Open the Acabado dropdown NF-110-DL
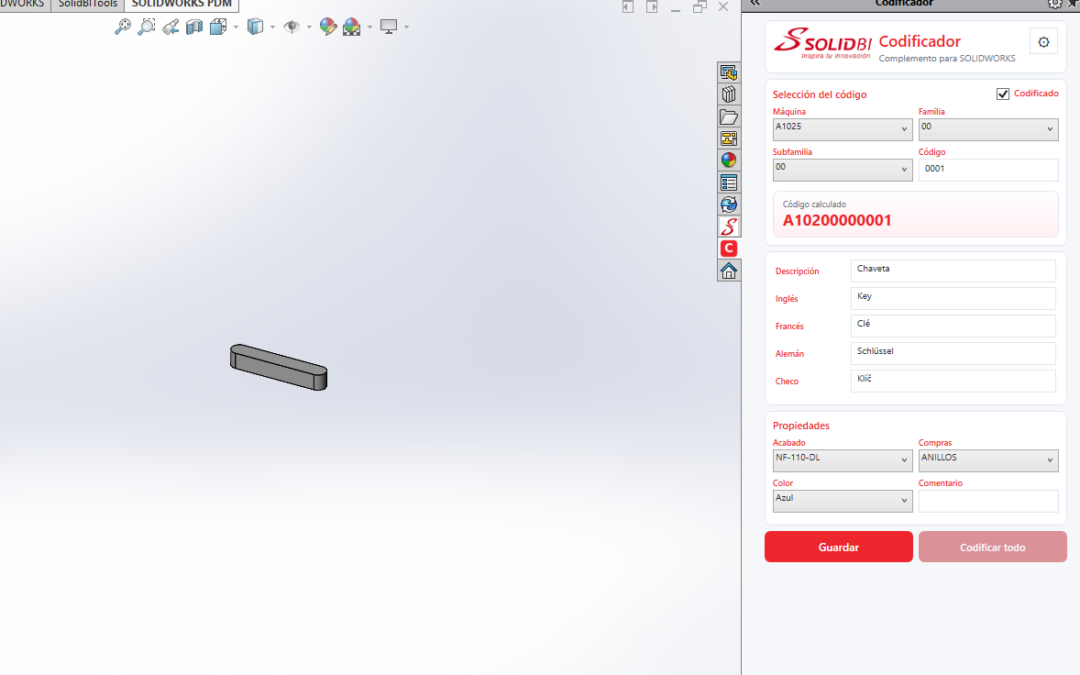This screenshot has width=1080, height=675. click(x=842, y=461)
